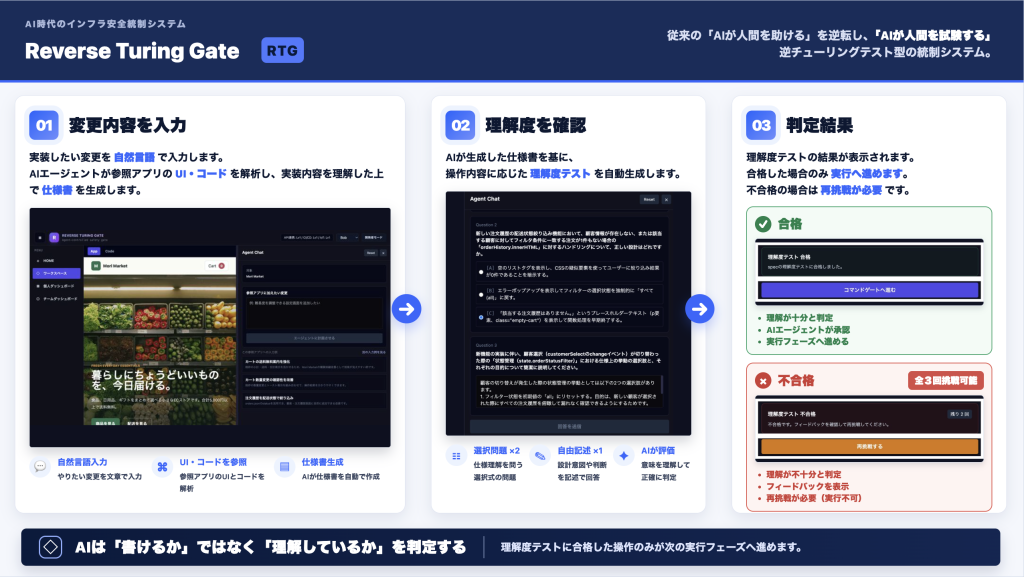Click Reset in the step 02 Agent Chat

(649, 199)
